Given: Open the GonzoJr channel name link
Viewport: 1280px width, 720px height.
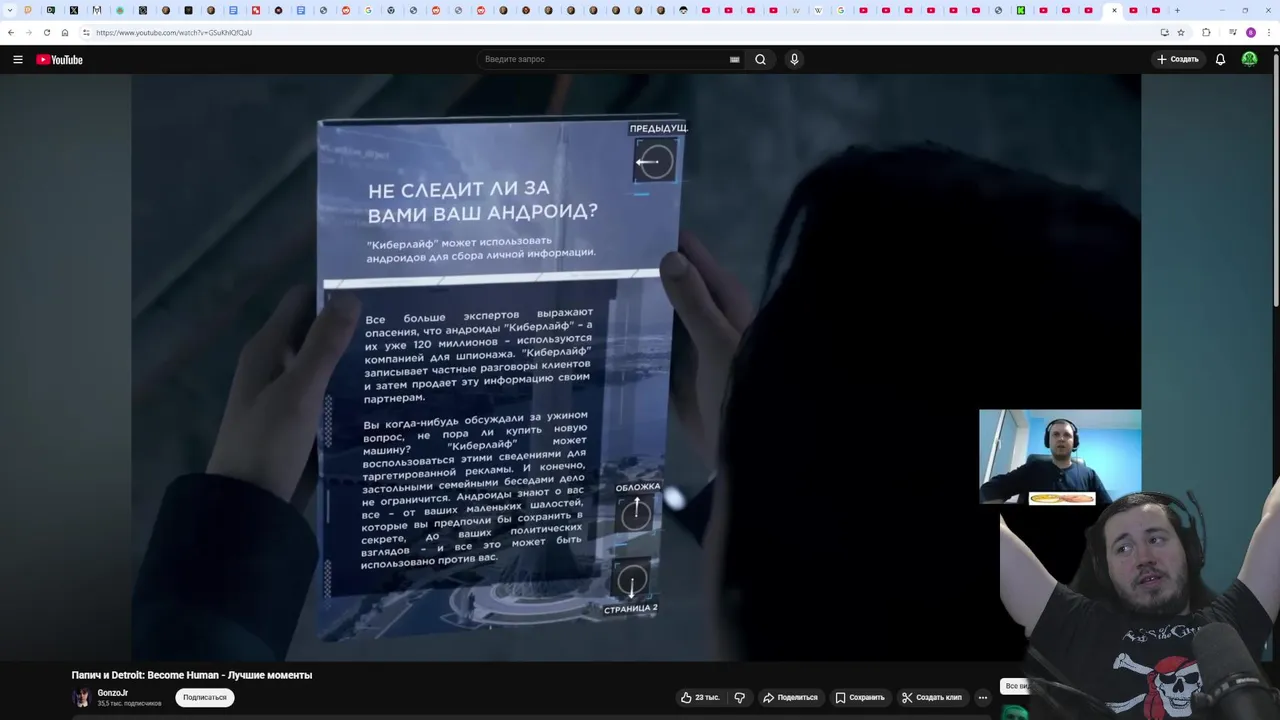Looking at the screenshot, I should 112,693.
